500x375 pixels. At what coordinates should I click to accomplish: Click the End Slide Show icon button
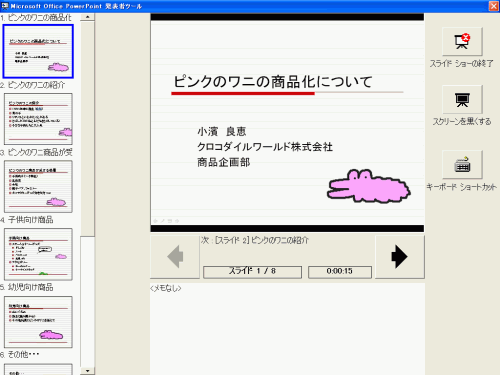[462, 41]
